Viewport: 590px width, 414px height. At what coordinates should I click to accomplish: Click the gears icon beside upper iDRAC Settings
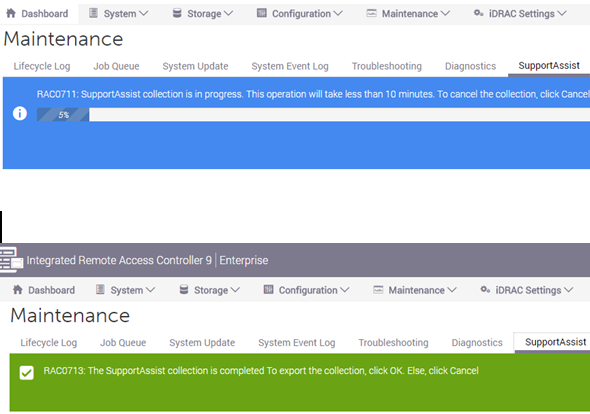tap(478, 13)
